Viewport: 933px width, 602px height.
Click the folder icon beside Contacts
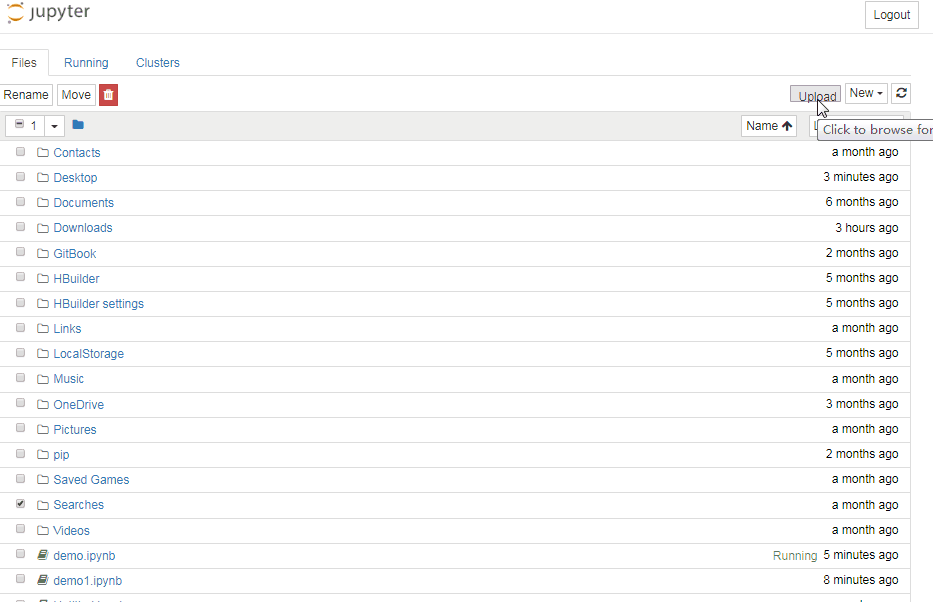click(42, 152)
